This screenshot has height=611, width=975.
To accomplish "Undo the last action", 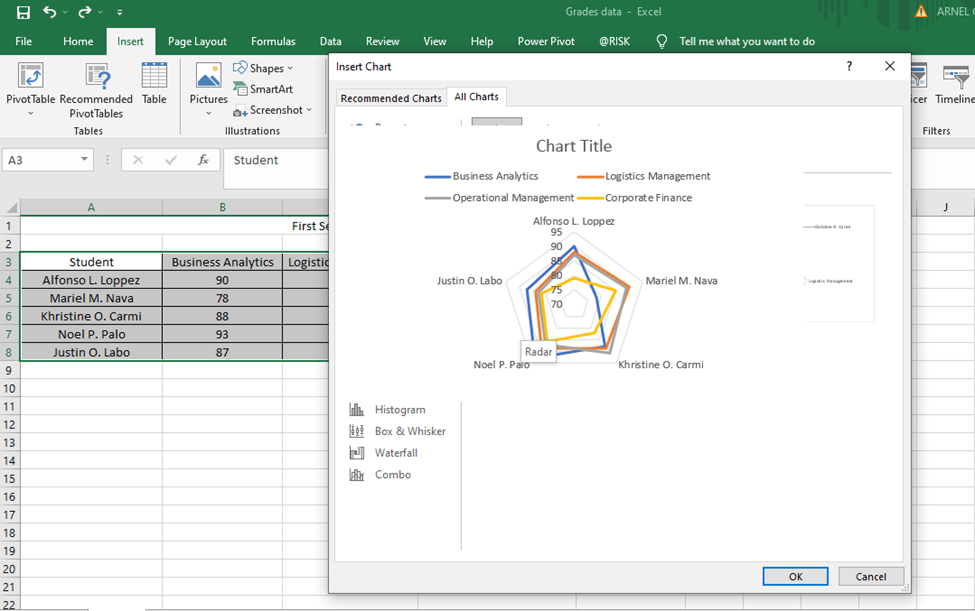I will (49, 12).
